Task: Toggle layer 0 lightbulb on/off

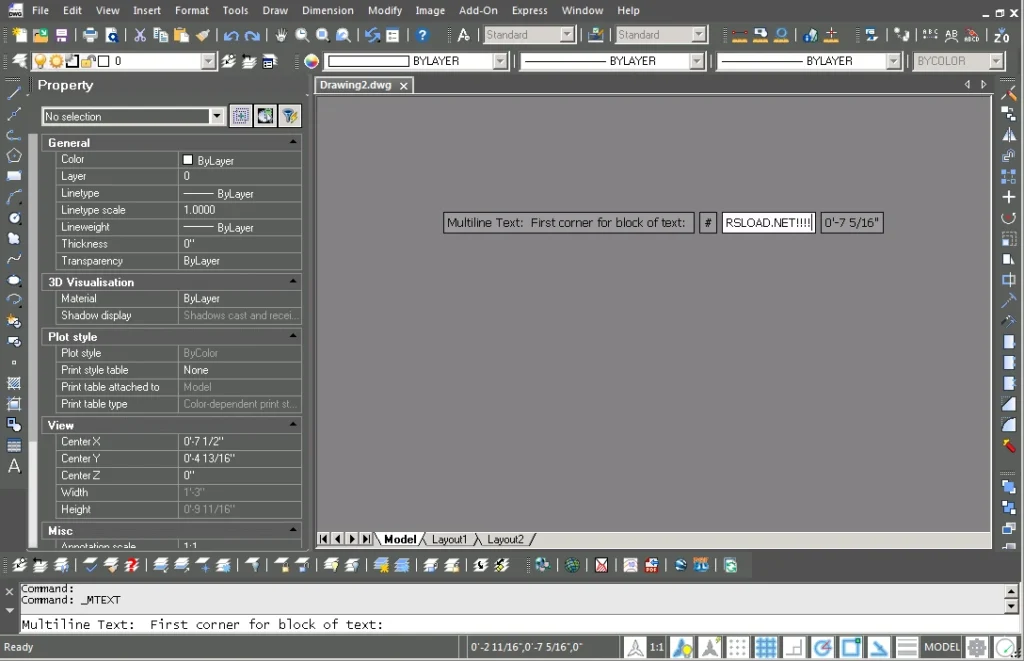Action: [40, 61]
